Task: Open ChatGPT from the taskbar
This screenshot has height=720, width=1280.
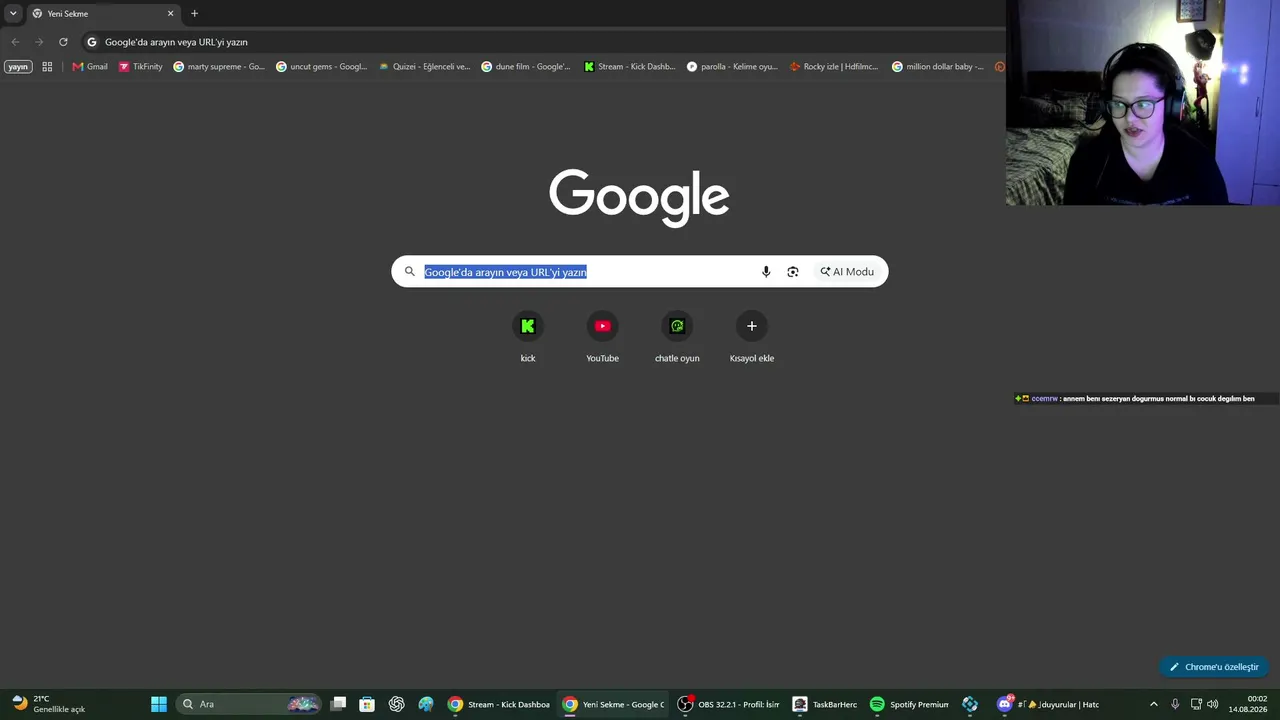Action: click(x=397, y=704)
